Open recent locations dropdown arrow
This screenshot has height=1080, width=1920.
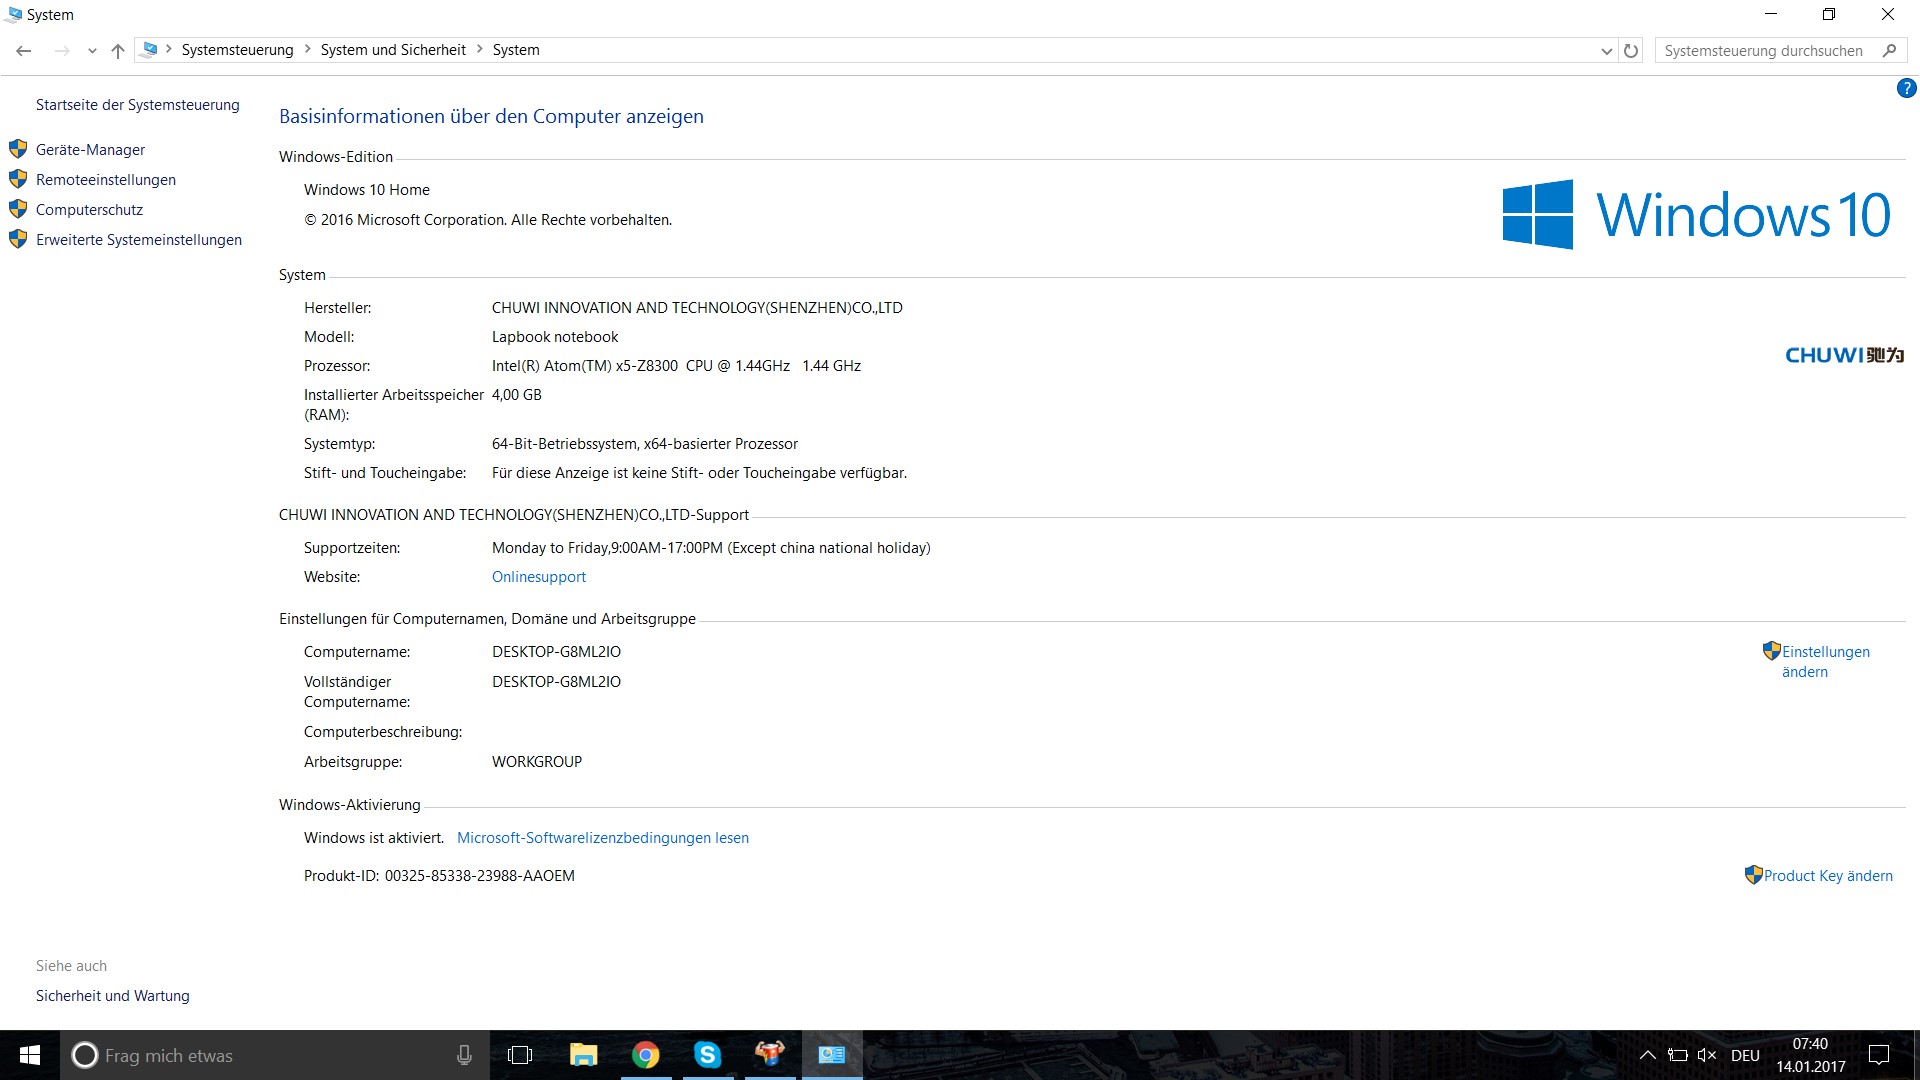tap(92, 51)
